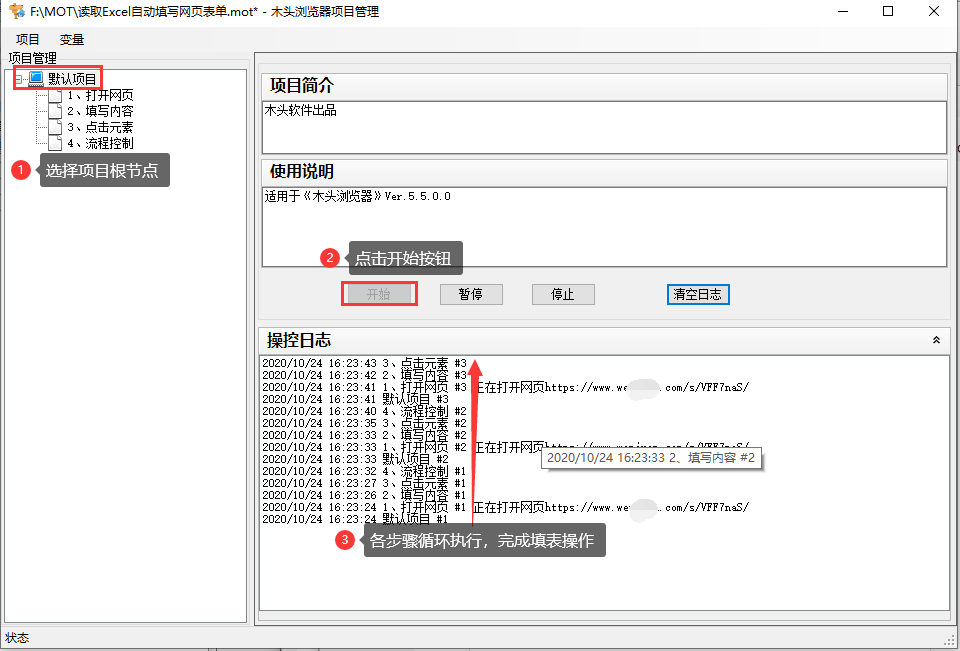This screenshot has height=651, width=960.
Task: Click 清空日志 to clear the log
Action: click(x=697, y=293)
